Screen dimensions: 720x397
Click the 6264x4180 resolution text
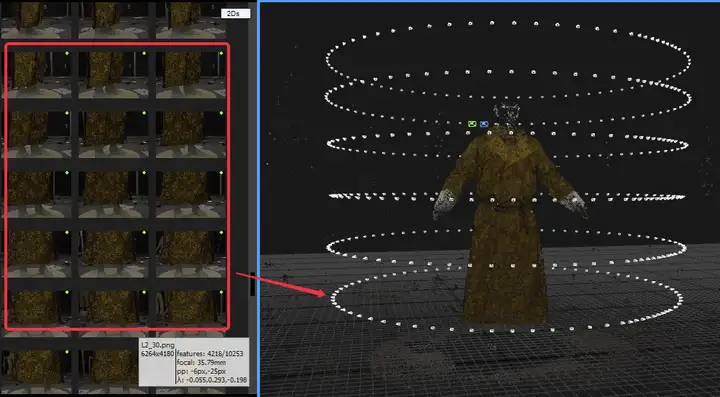[157, 353]
